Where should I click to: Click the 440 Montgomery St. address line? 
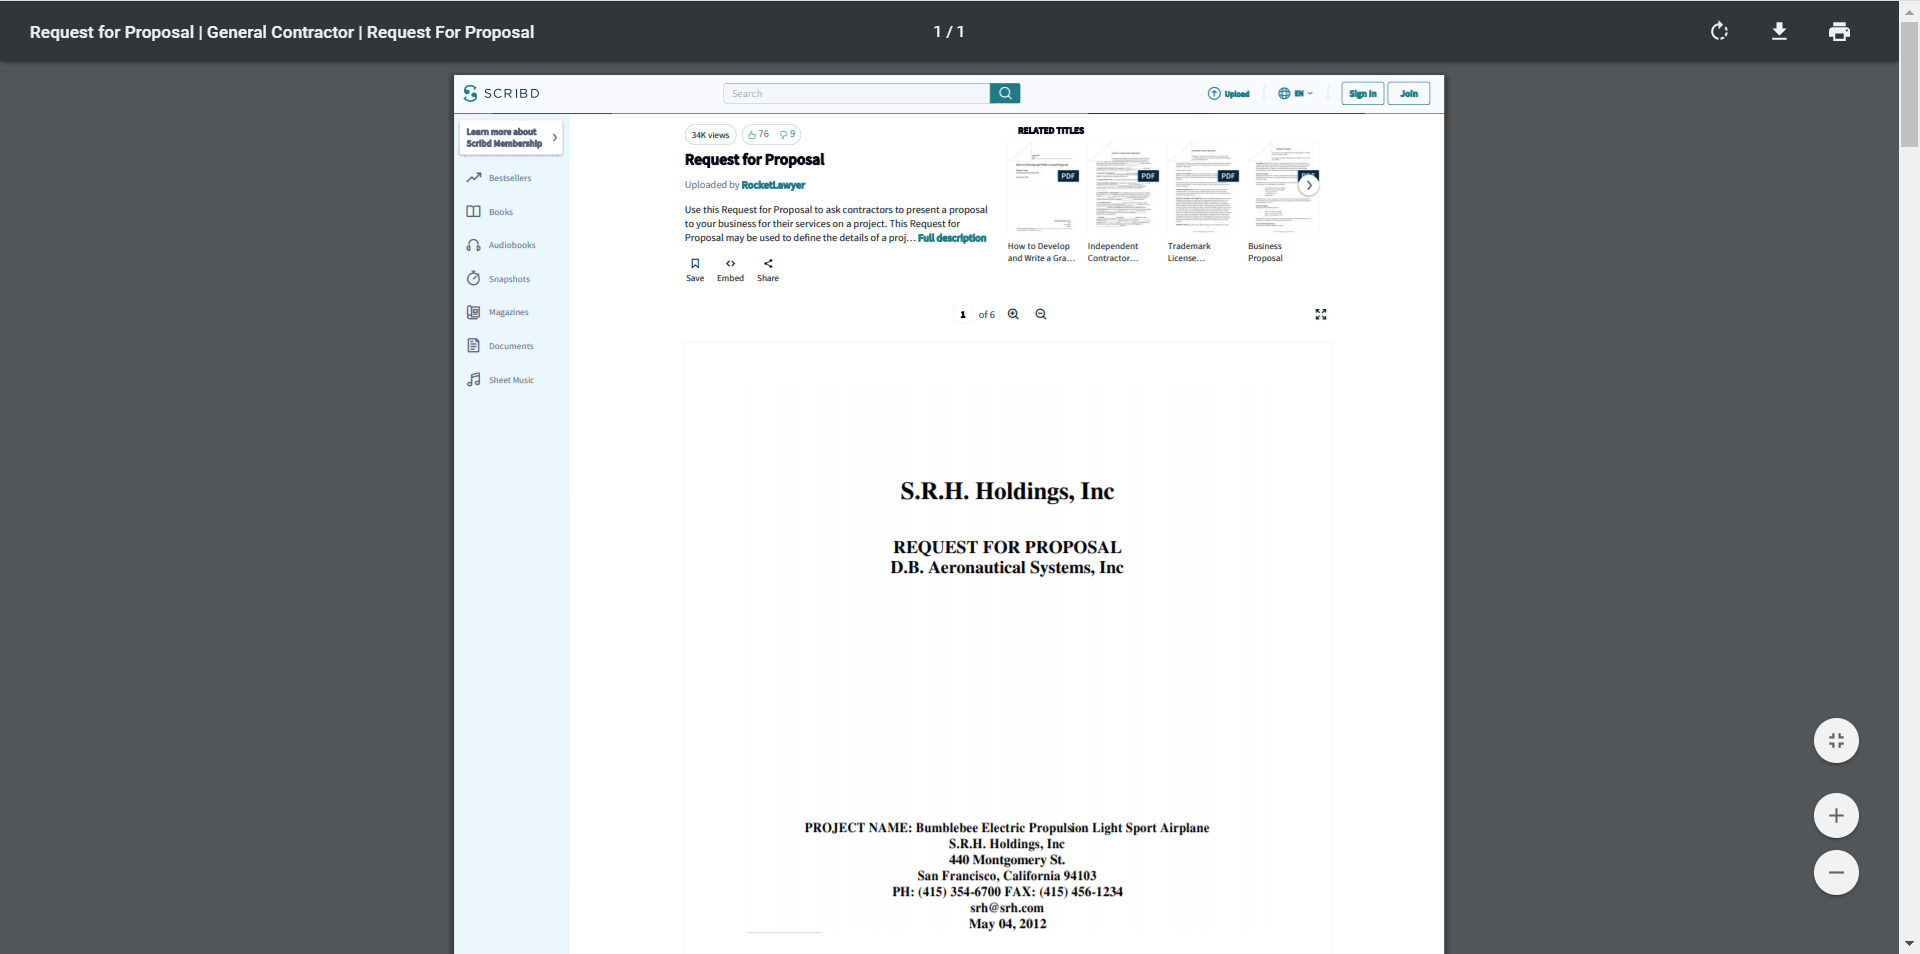pos(1007,860)
